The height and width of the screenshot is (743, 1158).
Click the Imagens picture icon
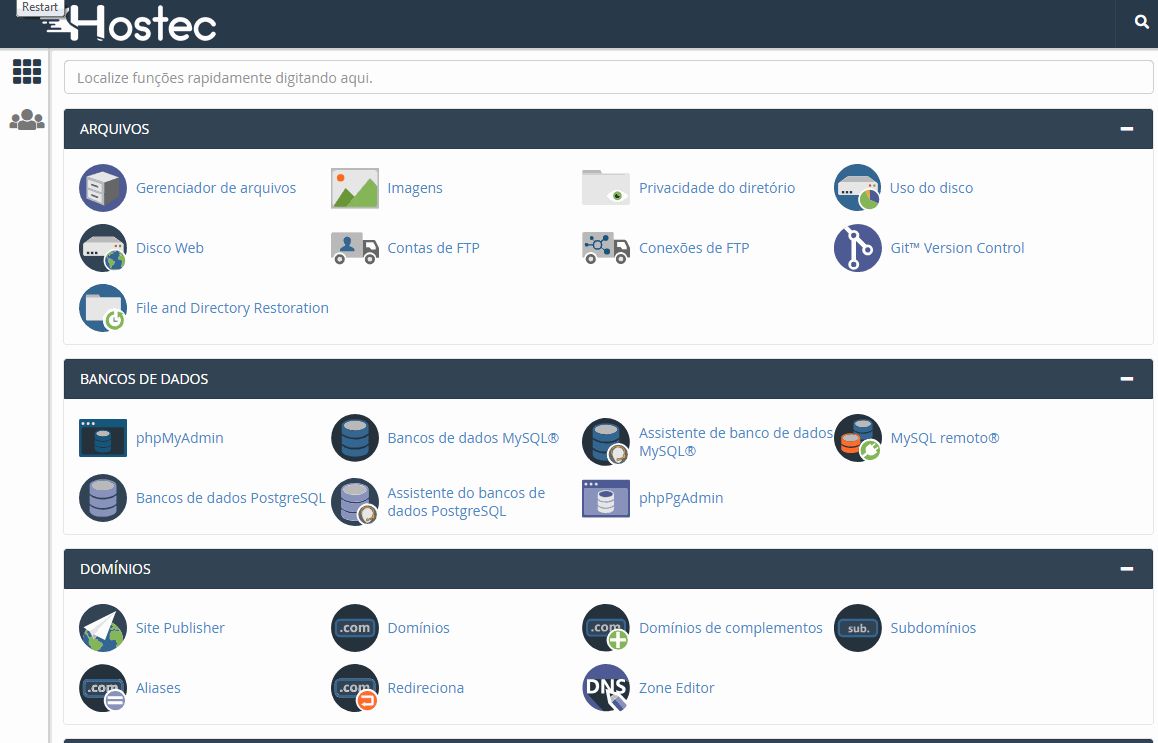point(354,188)
